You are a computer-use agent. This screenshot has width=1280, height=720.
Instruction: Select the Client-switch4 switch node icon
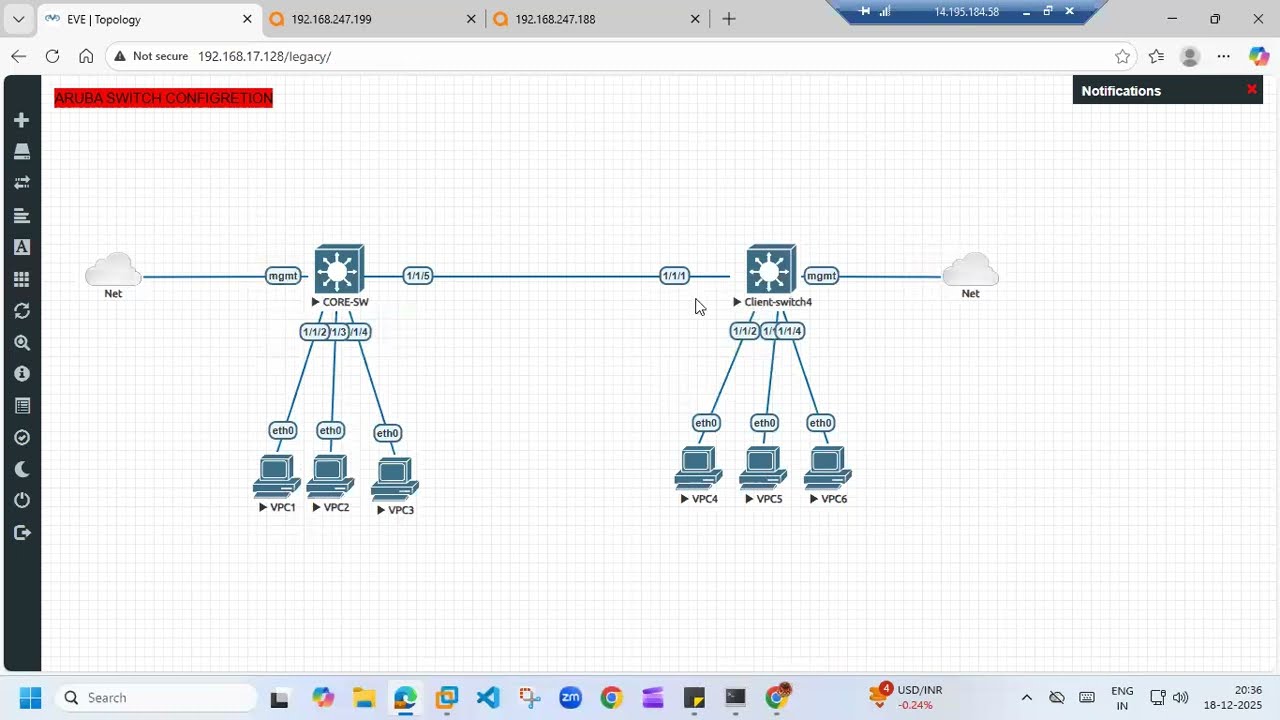tap(771, 269)
